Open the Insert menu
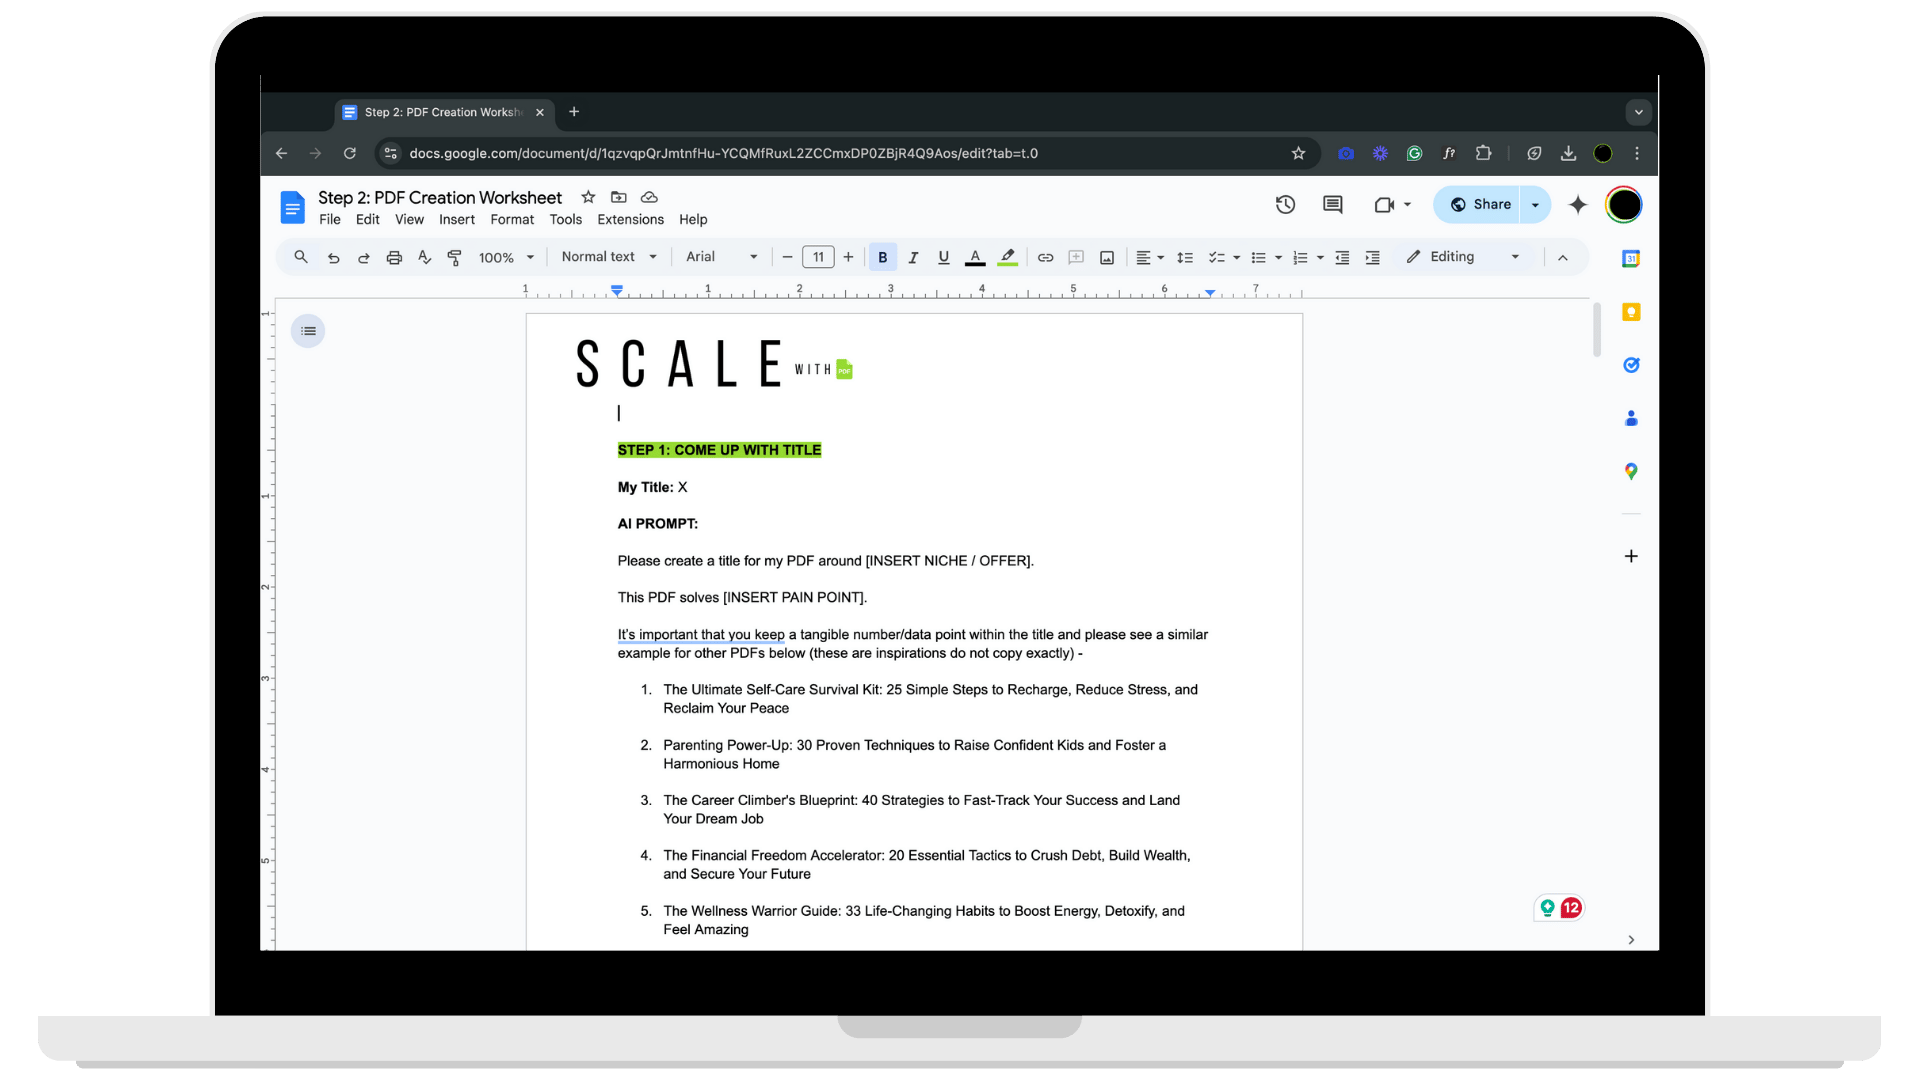Viewport: 1920px width, 1080px height. tap(457, 220)
